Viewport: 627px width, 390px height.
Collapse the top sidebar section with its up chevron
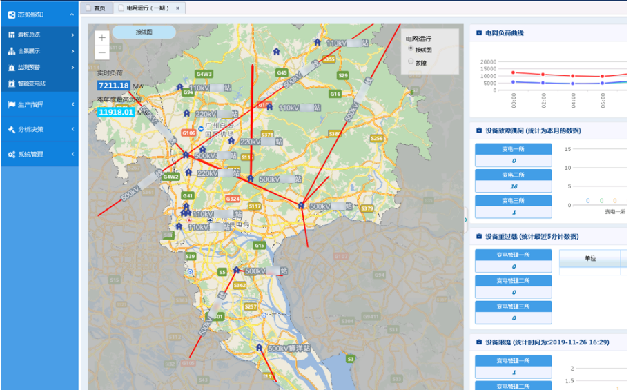tap(72, 15)
